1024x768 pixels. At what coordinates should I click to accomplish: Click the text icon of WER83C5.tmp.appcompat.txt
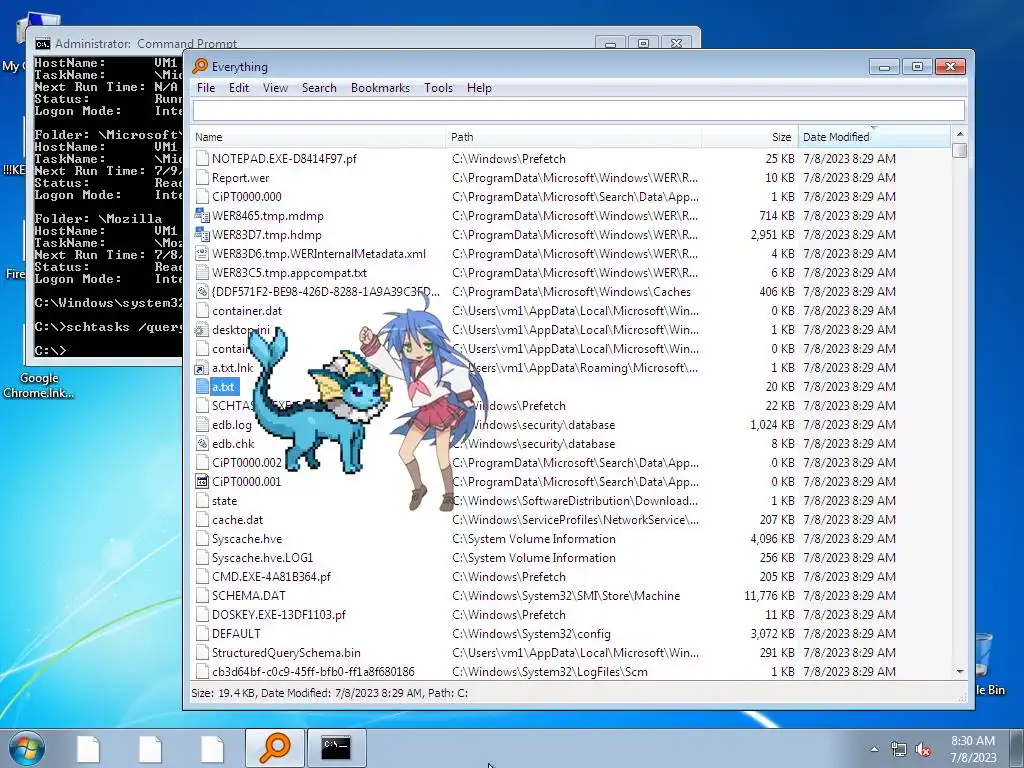pos(202,272)
